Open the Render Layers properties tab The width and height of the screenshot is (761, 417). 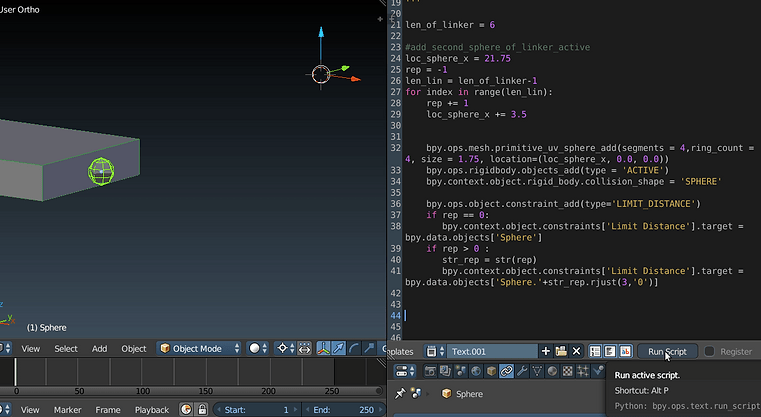pos(445,372)
